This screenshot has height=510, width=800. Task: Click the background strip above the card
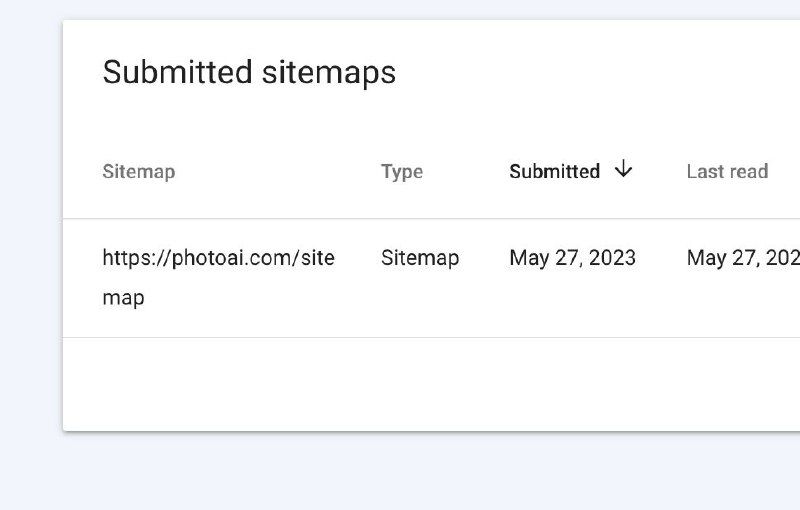(x=400, y=9)
